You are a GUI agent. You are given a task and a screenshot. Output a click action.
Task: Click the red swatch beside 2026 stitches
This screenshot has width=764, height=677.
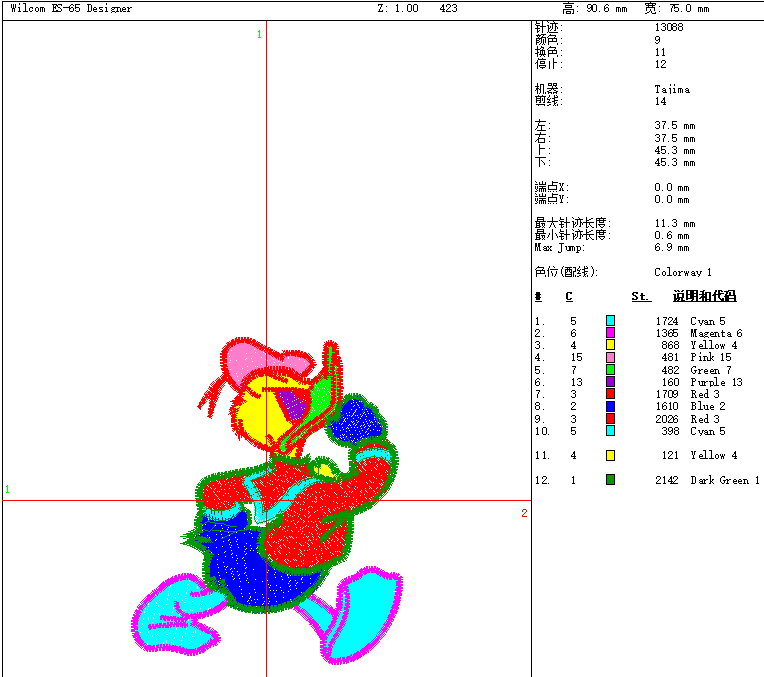610,419
